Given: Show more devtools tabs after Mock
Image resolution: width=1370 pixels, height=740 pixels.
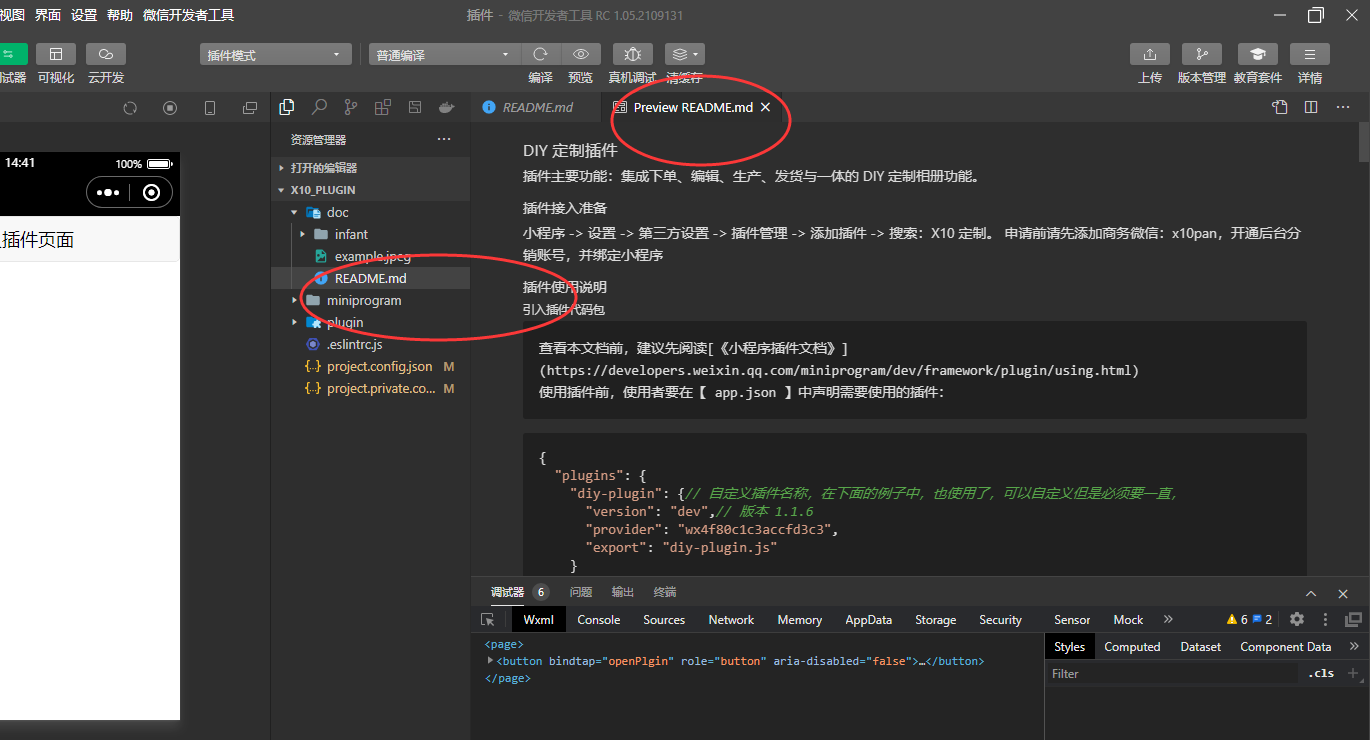Looking at the screenshot, I should (x=1168, y=620).
